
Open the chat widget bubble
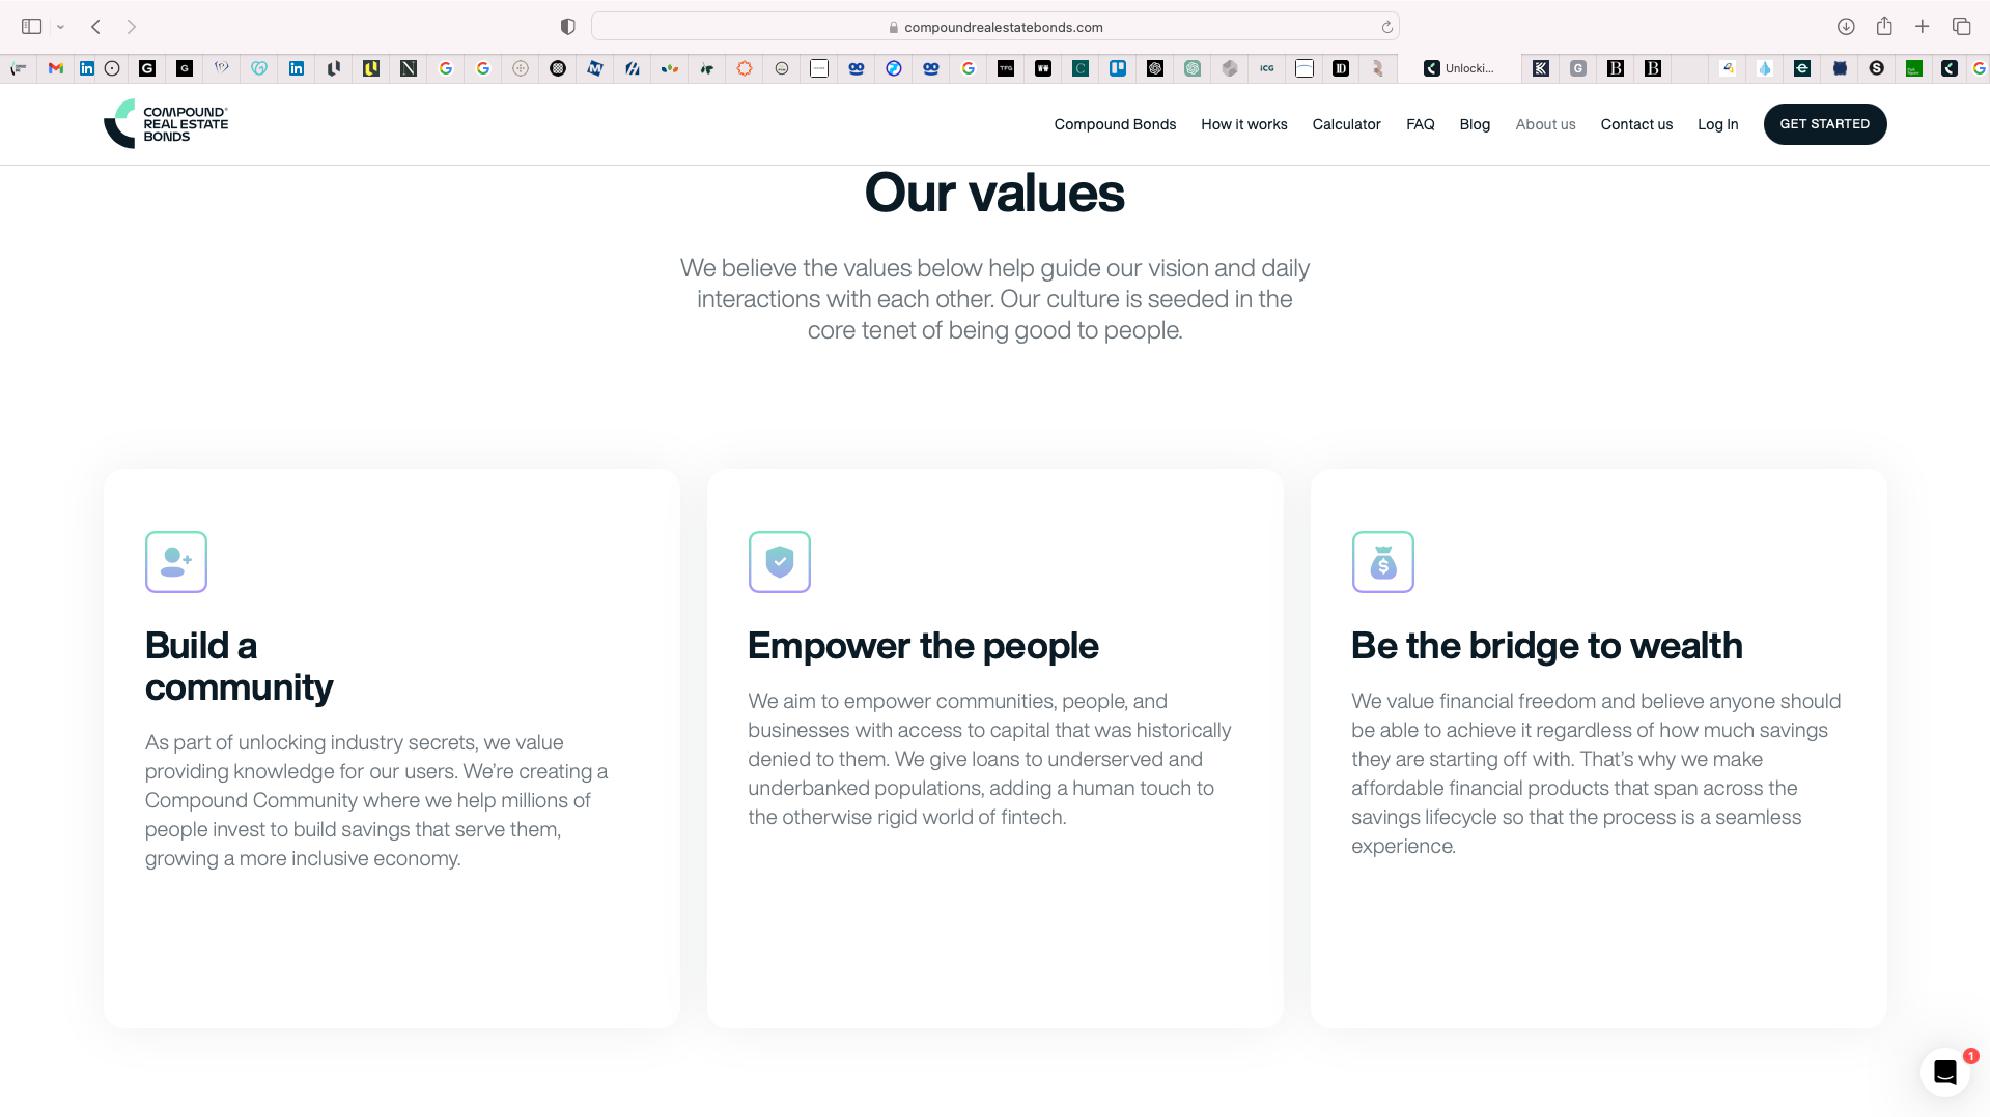click(x=1944, y=1072)
